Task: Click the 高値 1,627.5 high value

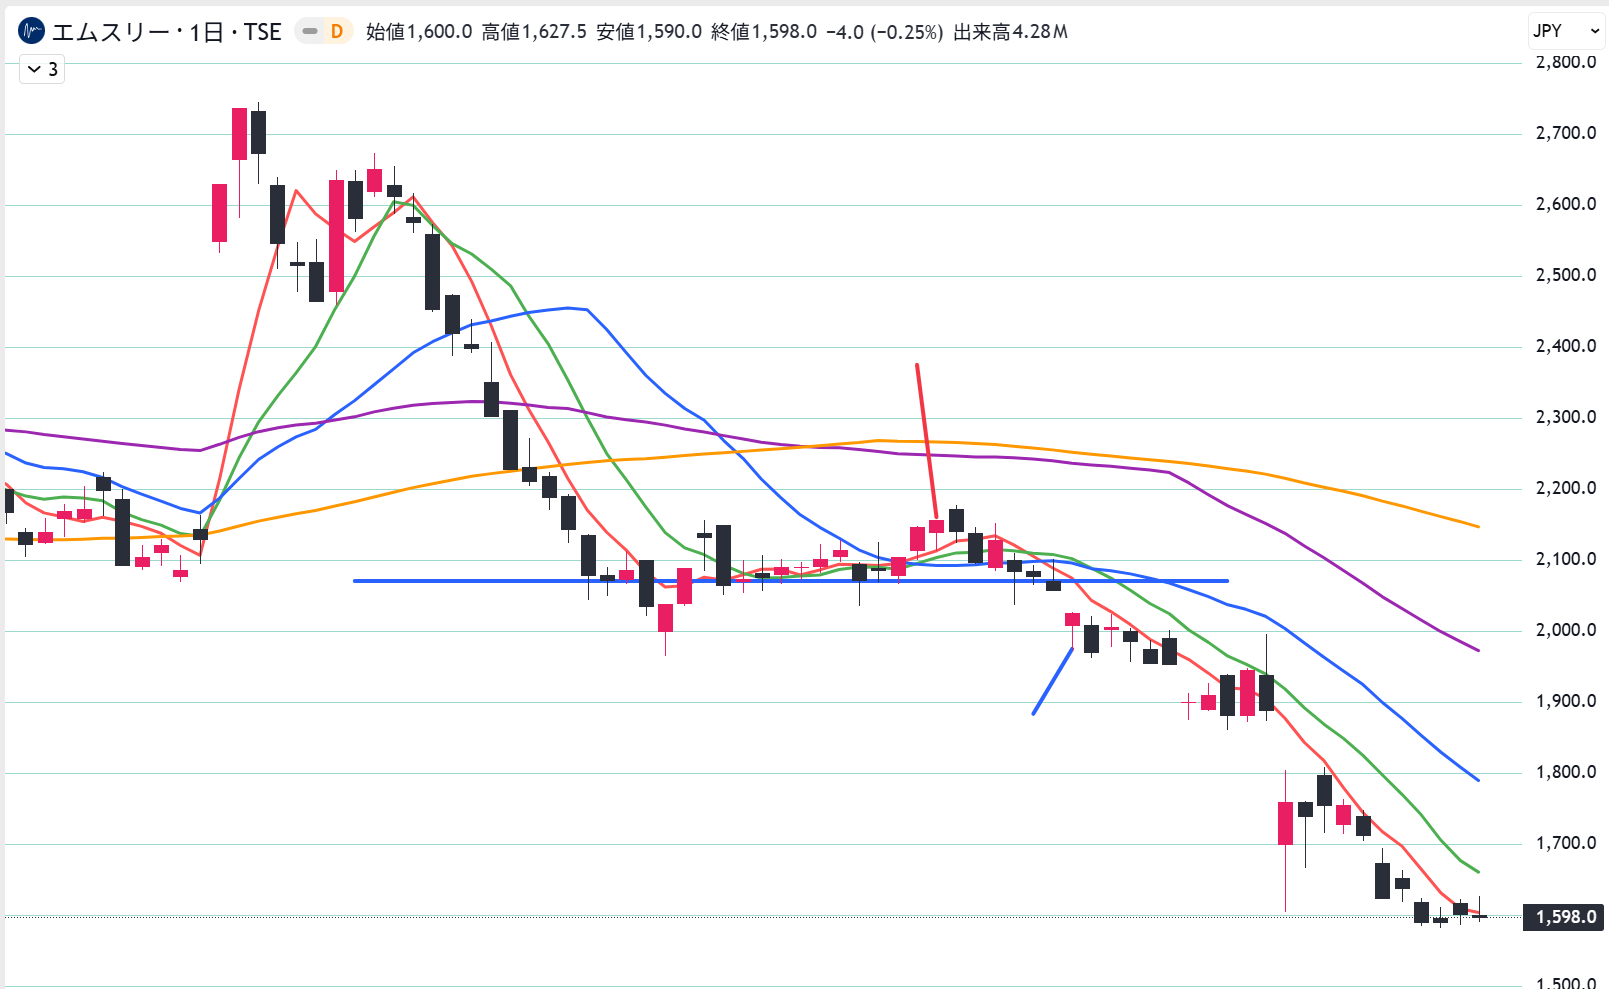Action: coord(534,32)
